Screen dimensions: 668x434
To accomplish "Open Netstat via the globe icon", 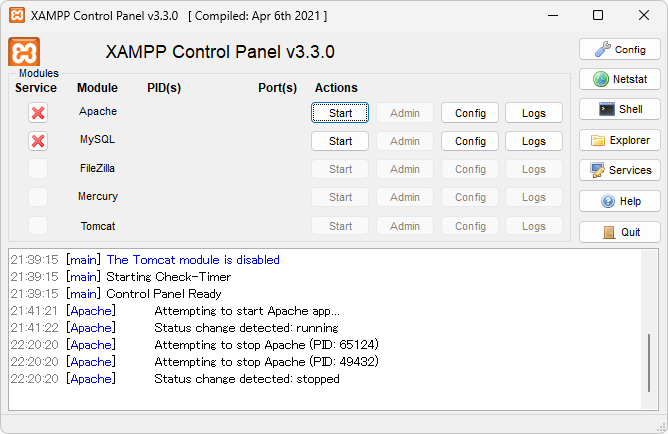I will click(601, 79).
